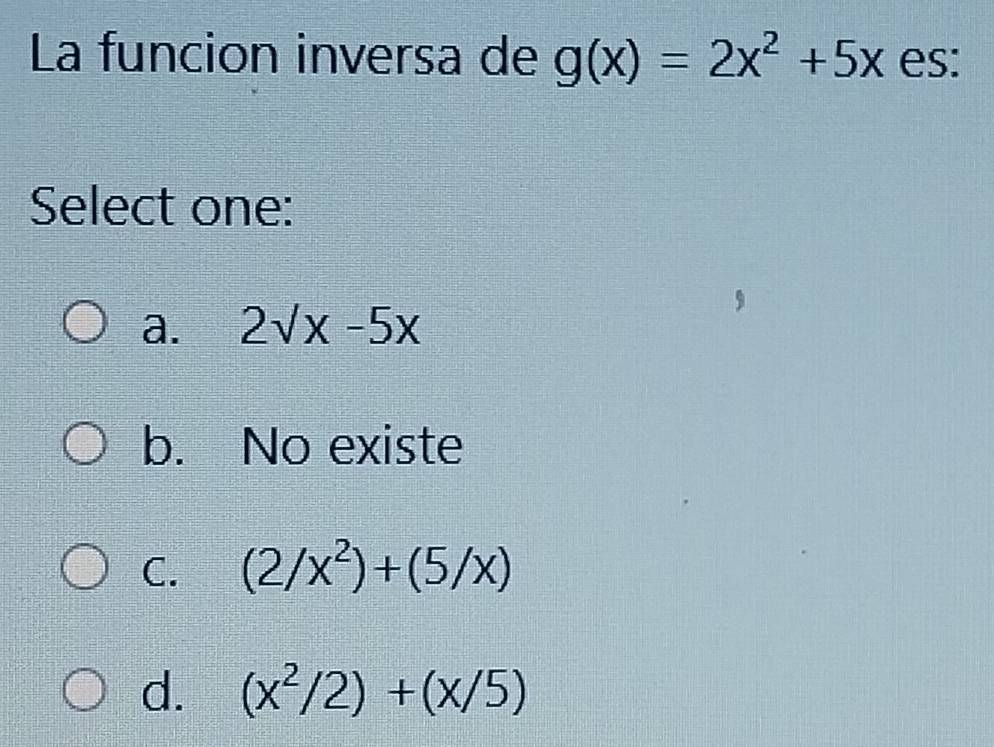Select answer option d radio button
Image resolution: width=994 pixels, height=747 pixels.
pyautogui.click(x=85, y=690)
